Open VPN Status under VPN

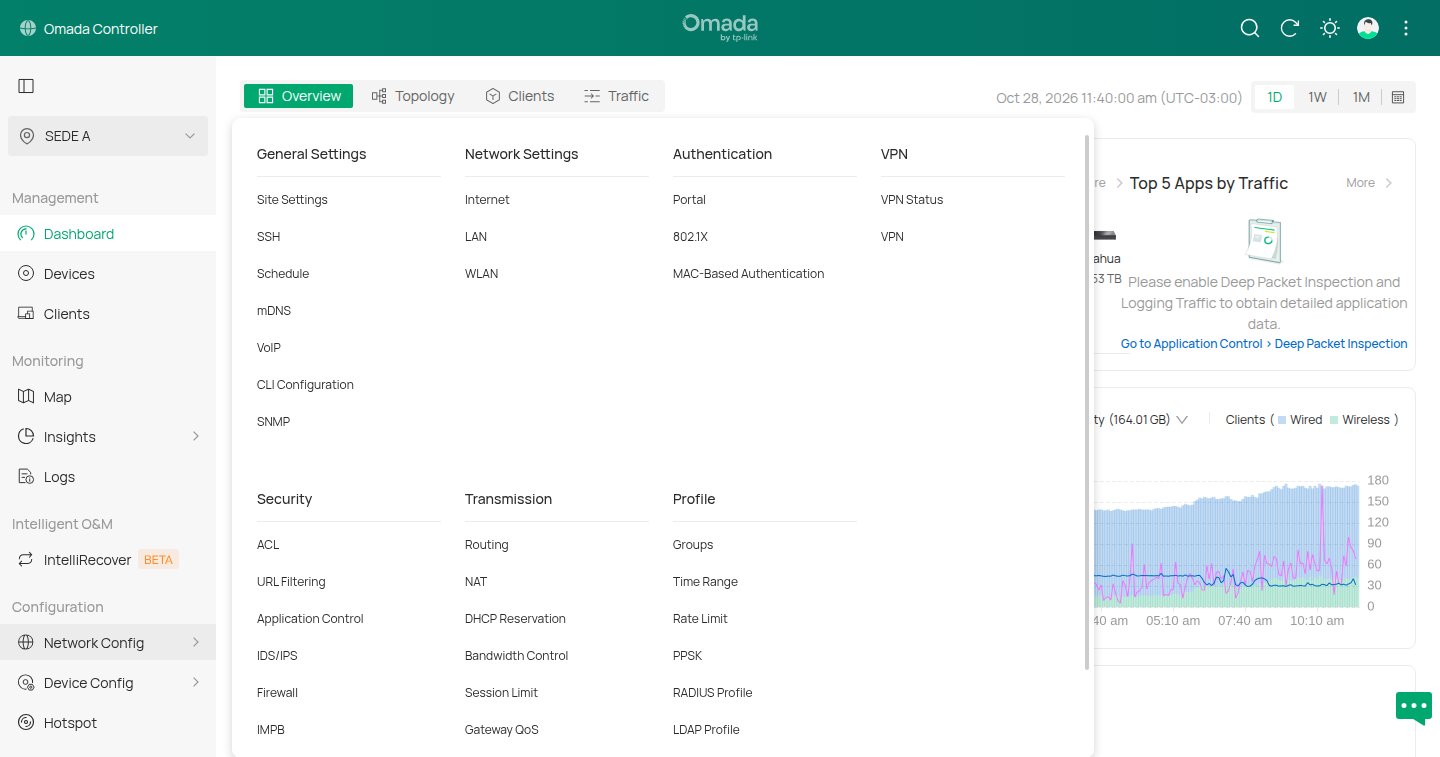(912, 200)
